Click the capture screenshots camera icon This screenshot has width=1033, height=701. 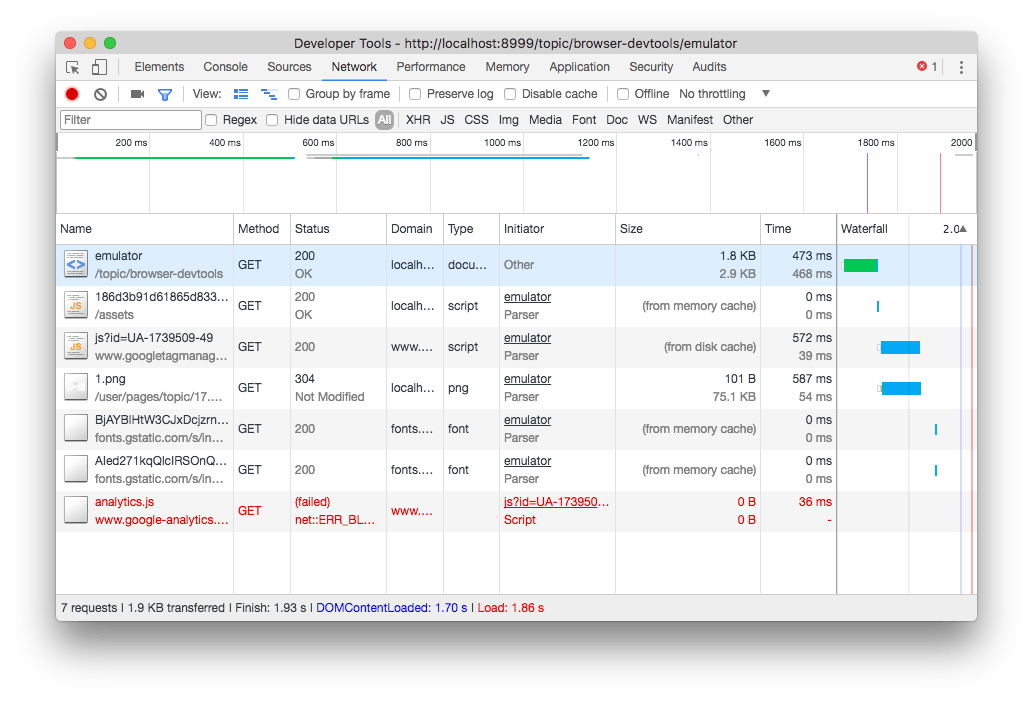[137, 94]
